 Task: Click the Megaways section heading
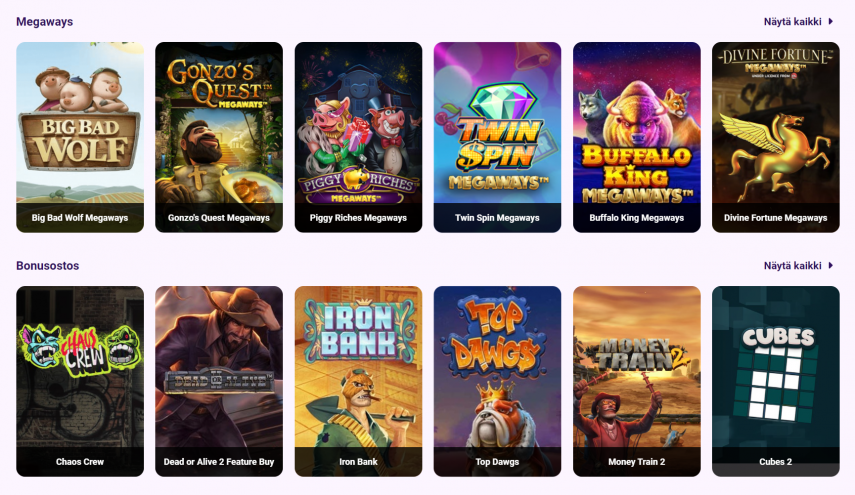click(x=45, y=22)
